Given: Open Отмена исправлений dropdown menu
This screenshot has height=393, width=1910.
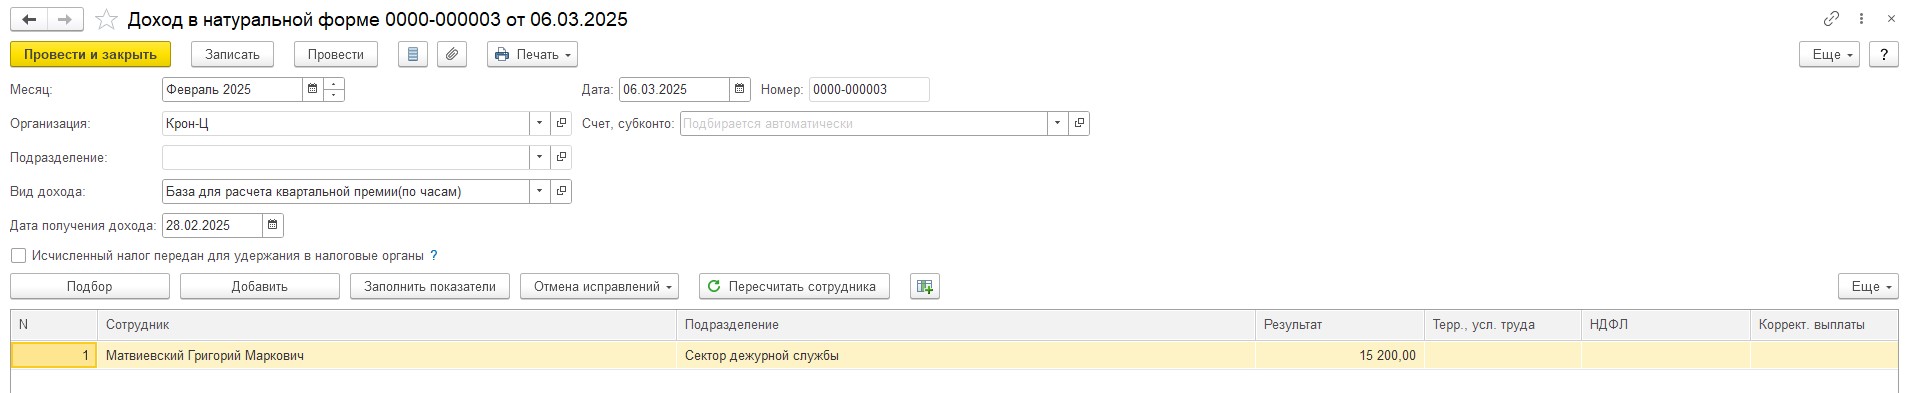Looking at the screenshot, I should click(x=599, y=286).
